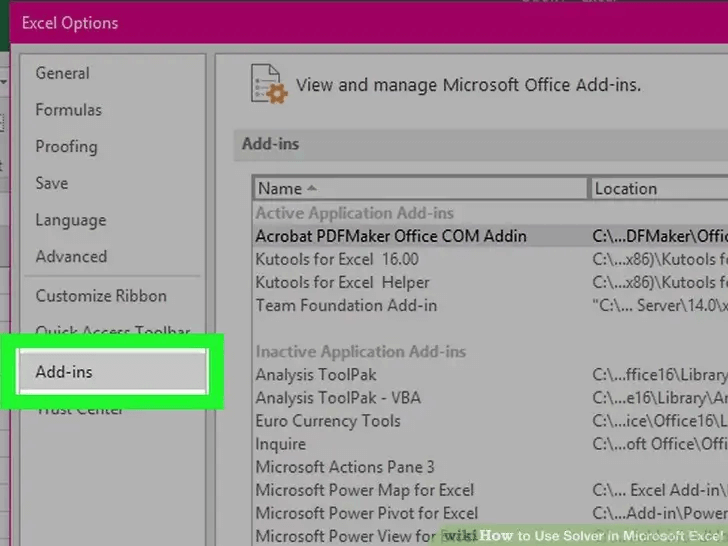Open the Language settings category
Viewport: 728px width, 546px height.
tap(71, 220)
